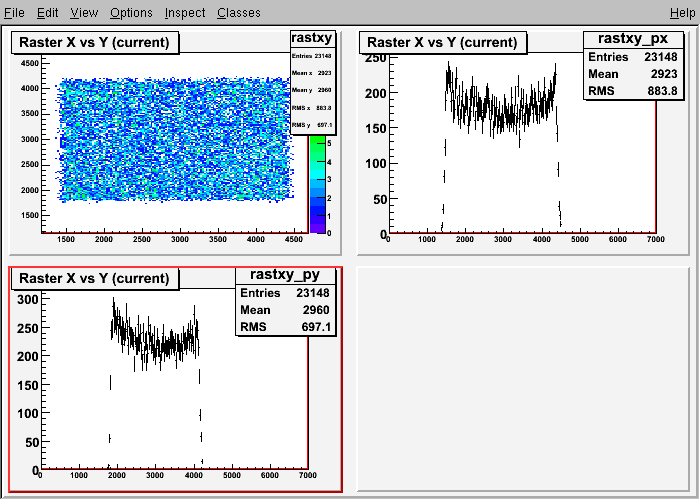Click the Mean 2960 row in rastxy_py stats
Screen dimensions: 700x500
(x=285, y=310)
